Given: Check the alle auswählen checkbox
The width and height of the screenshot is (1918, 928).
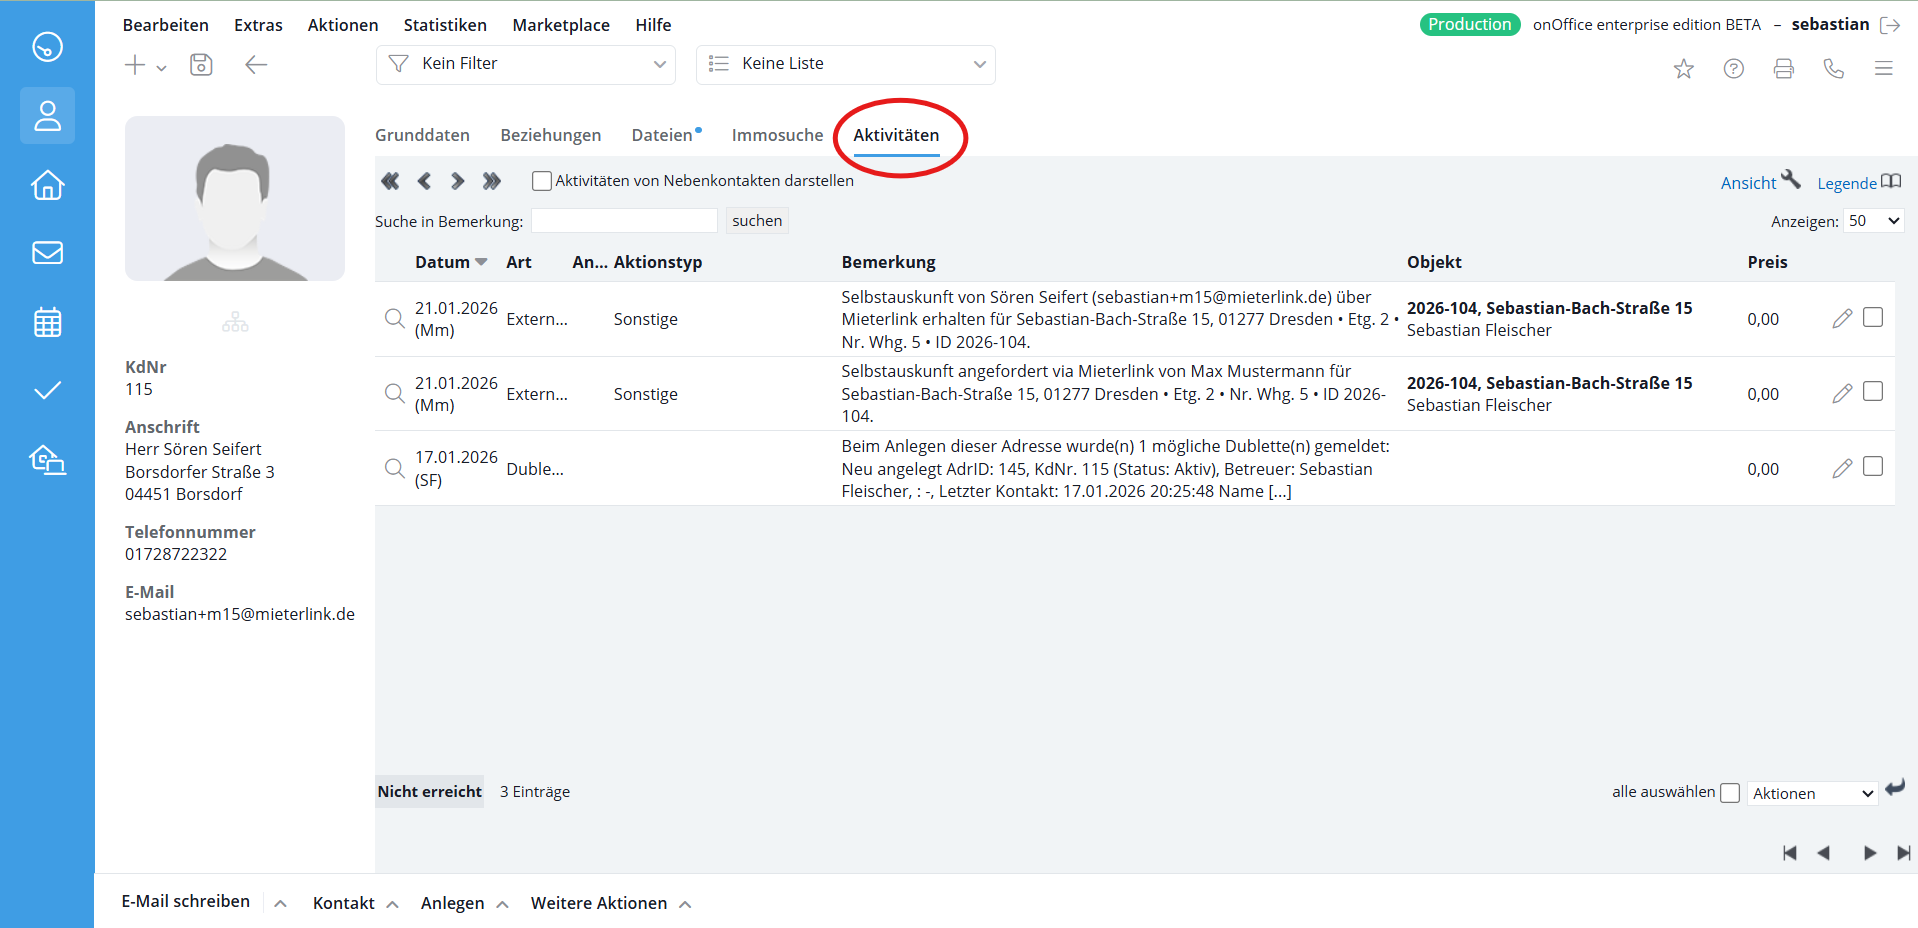Looking at the screenshot, I should point(1730,793).
